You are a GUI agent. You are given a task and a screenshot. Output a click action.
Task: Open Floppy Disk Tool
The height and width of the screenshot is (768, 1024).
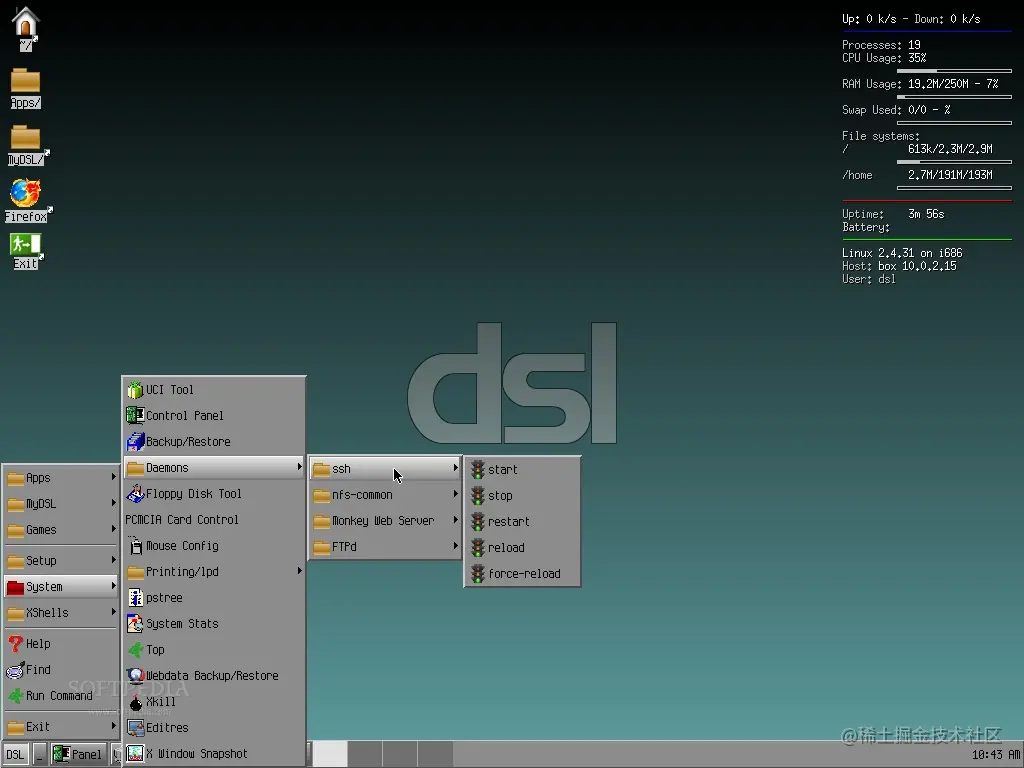pos(214,494)
